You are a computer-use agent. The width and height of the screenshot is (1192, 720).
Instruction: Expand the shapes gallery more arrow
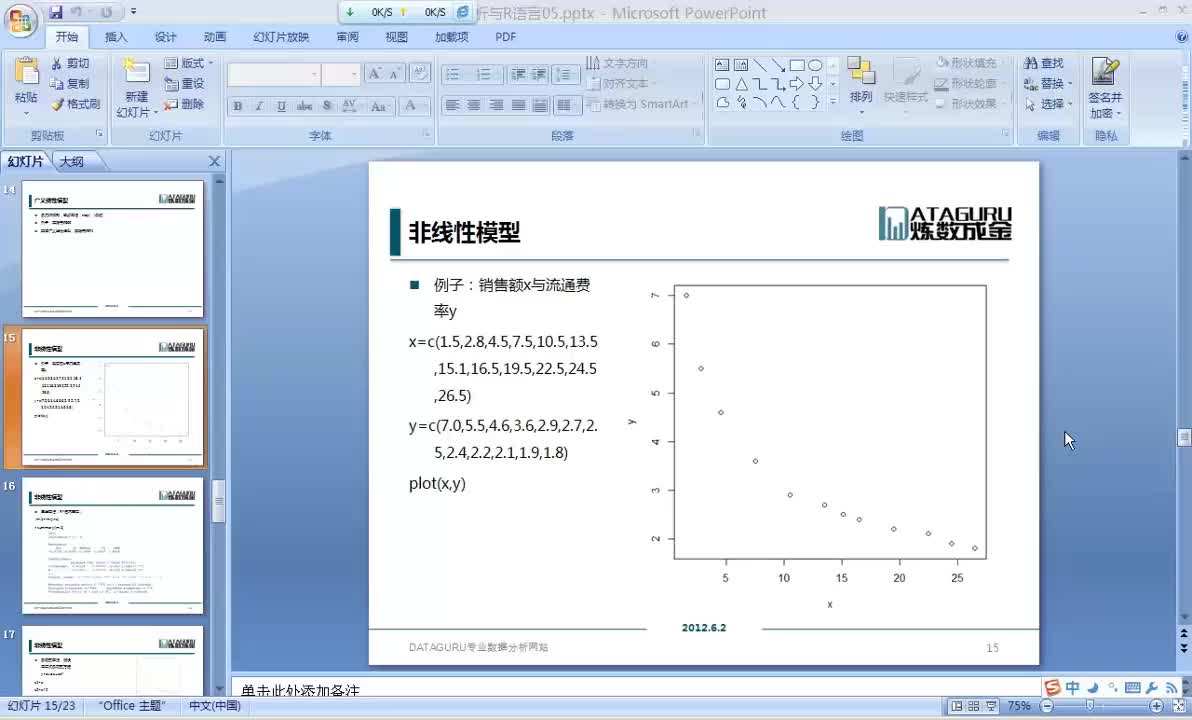point(832,101)
